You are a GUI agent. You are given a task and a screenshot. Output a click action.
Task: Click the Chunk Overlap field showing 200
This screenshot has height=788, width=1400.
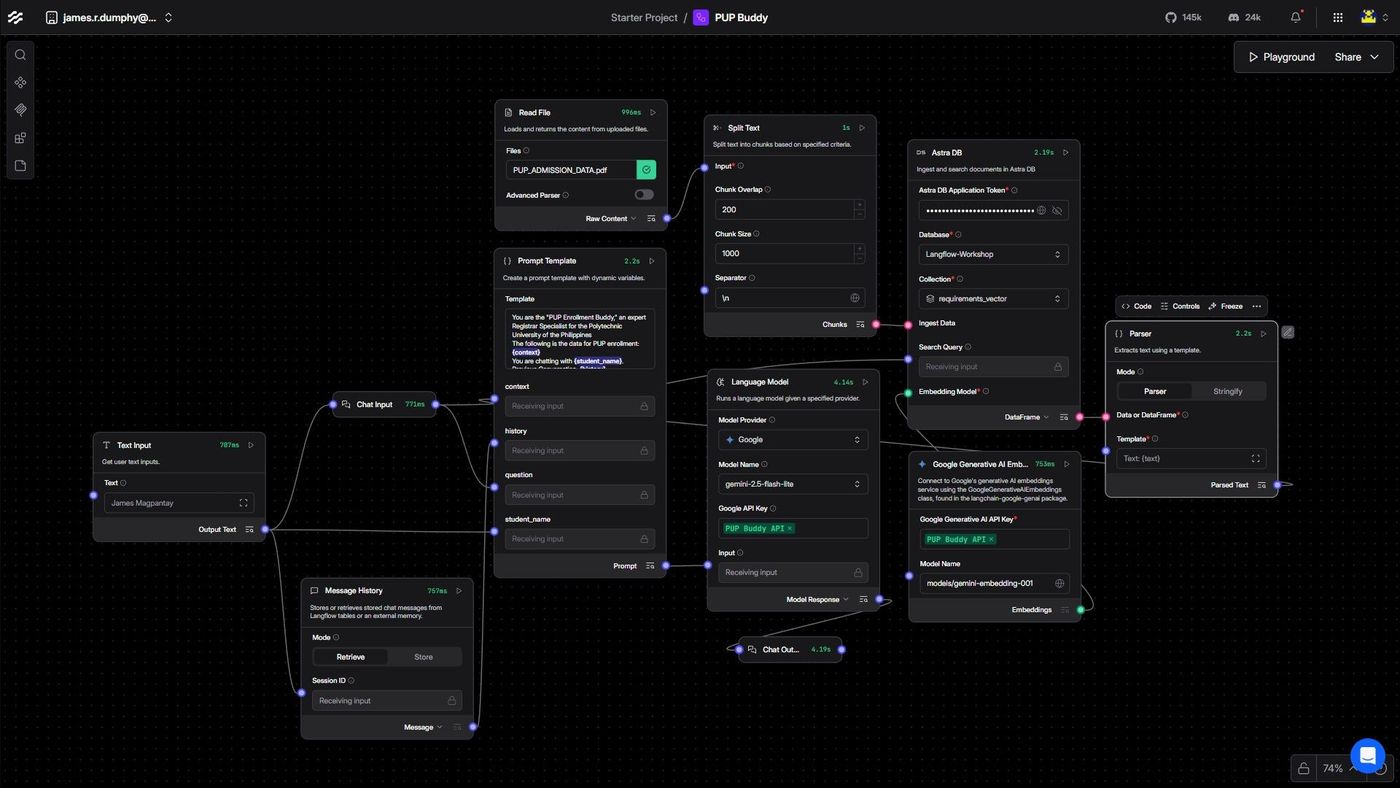pos(784,210)
